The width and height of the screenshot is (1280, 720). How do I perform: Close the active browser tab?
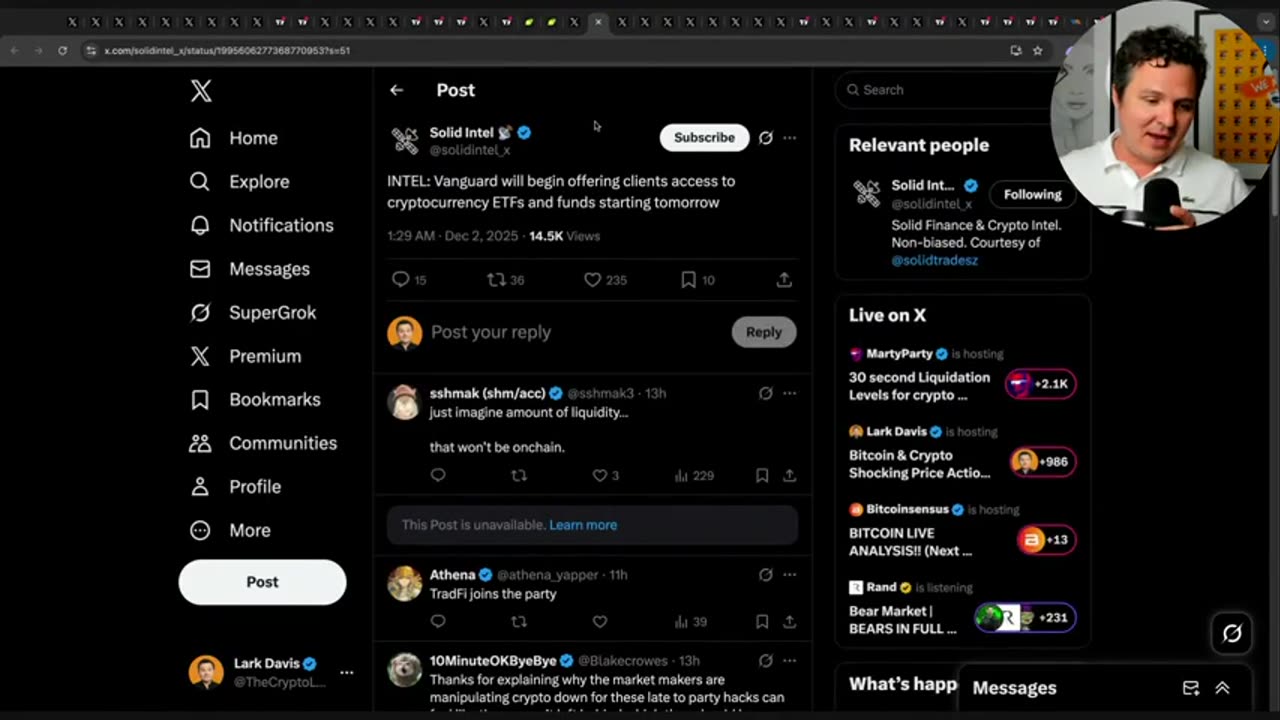click(598, 21)
